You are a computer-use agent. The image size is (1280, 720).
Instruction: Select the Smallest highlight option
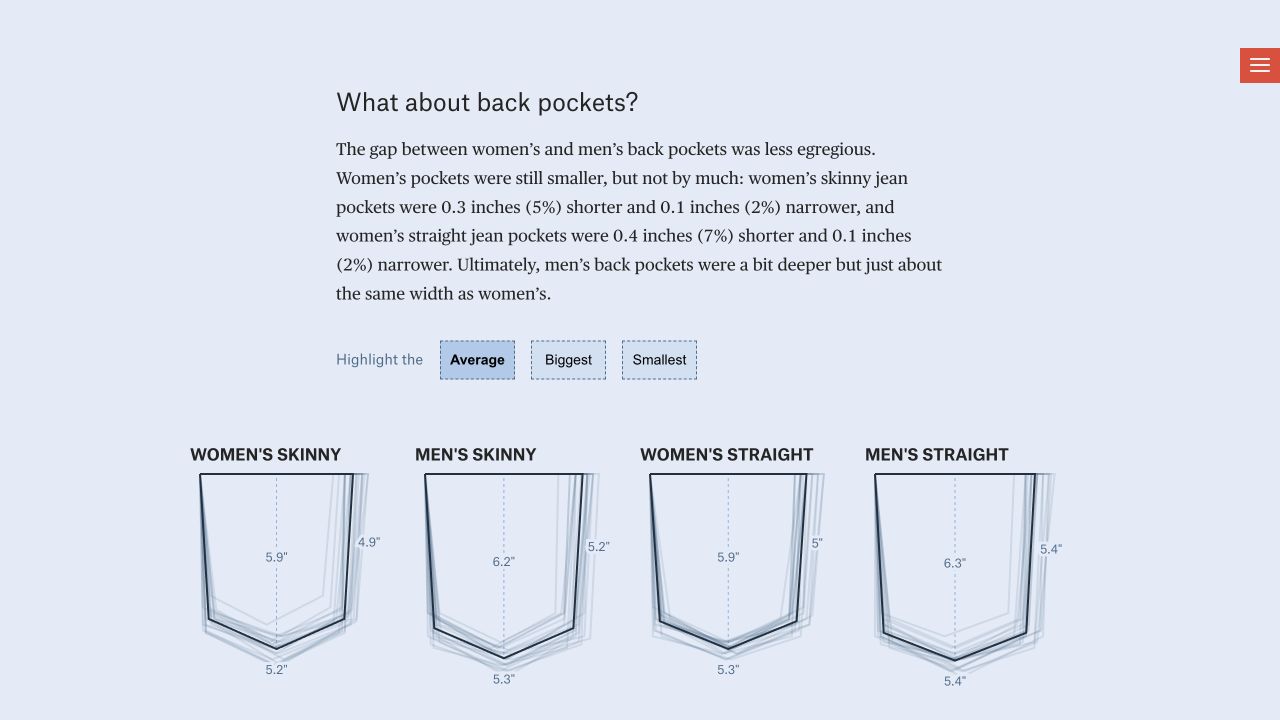tap(659, 360)
